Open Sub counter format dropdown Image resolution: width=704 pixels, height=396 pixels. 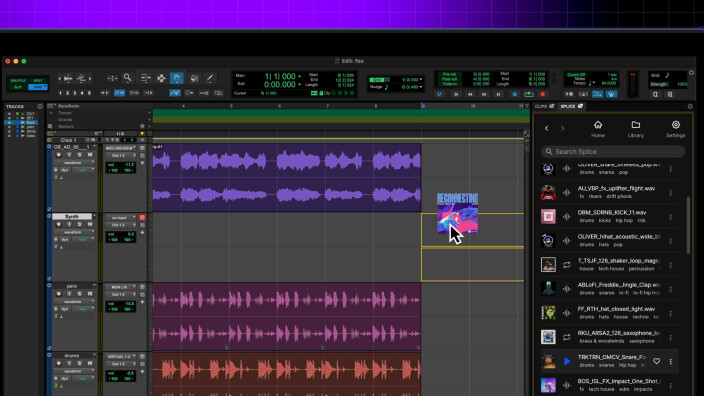(299, 84)
